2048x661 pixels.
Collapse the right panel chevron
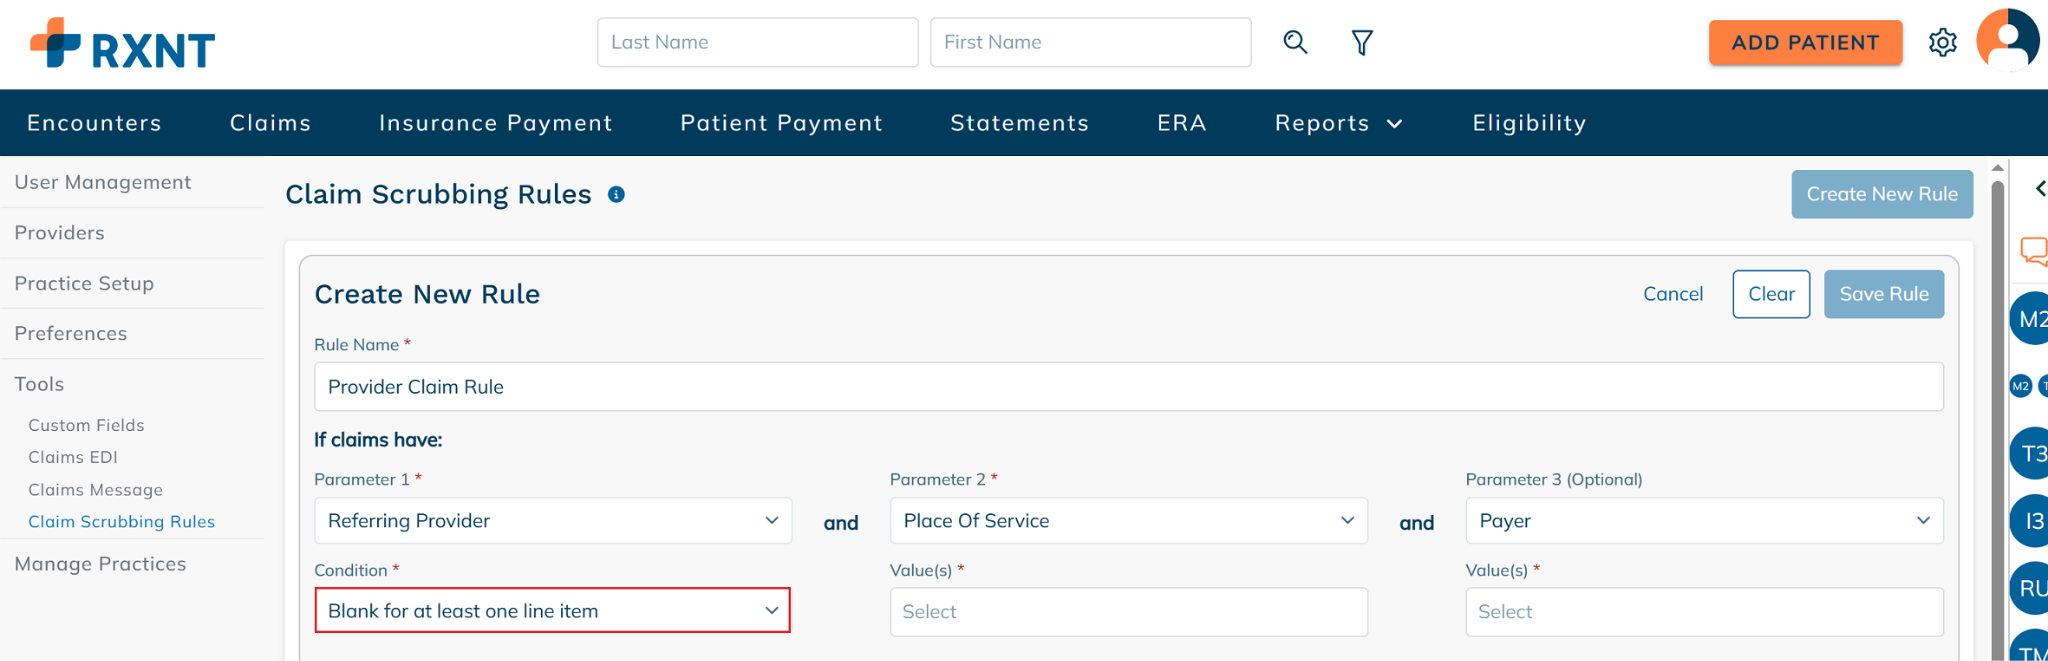coord(2039,188)
